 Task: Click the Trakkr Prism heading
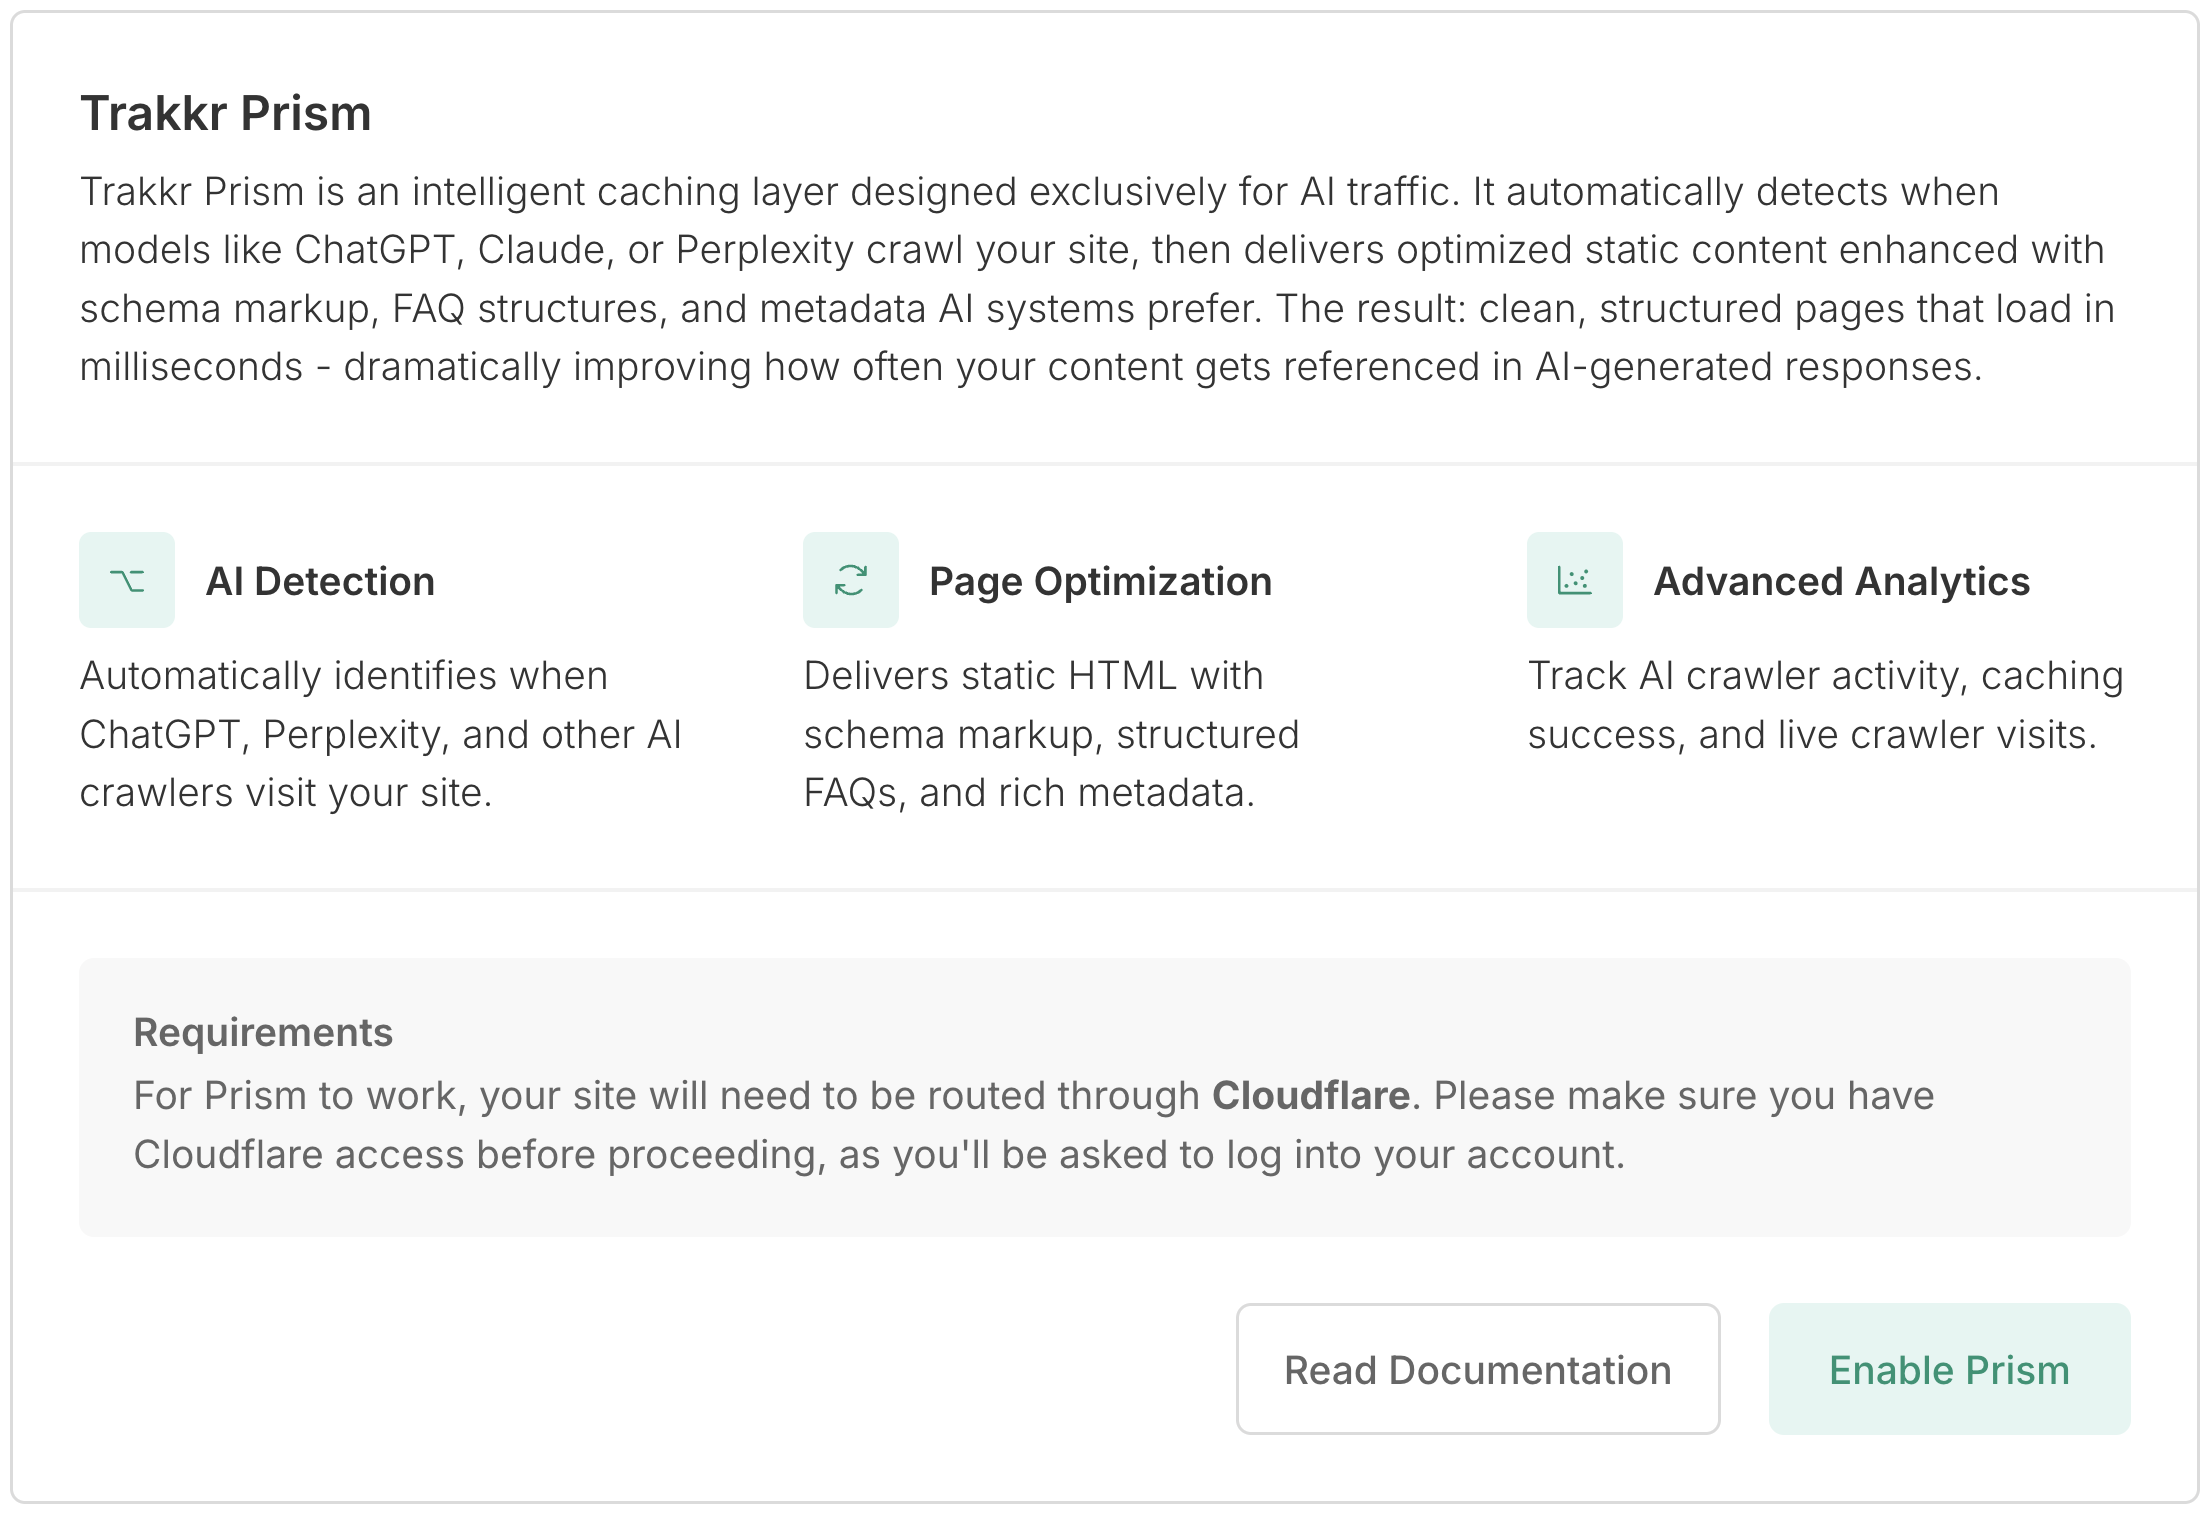pyautogui.click(x=226, y=113)
